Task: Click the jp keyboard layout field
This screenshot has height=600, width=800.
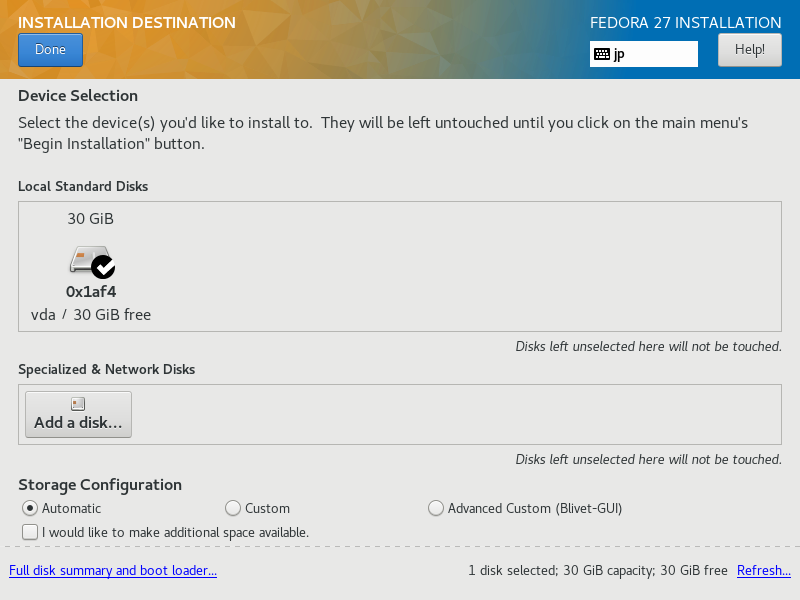Action: click(644, 54)
